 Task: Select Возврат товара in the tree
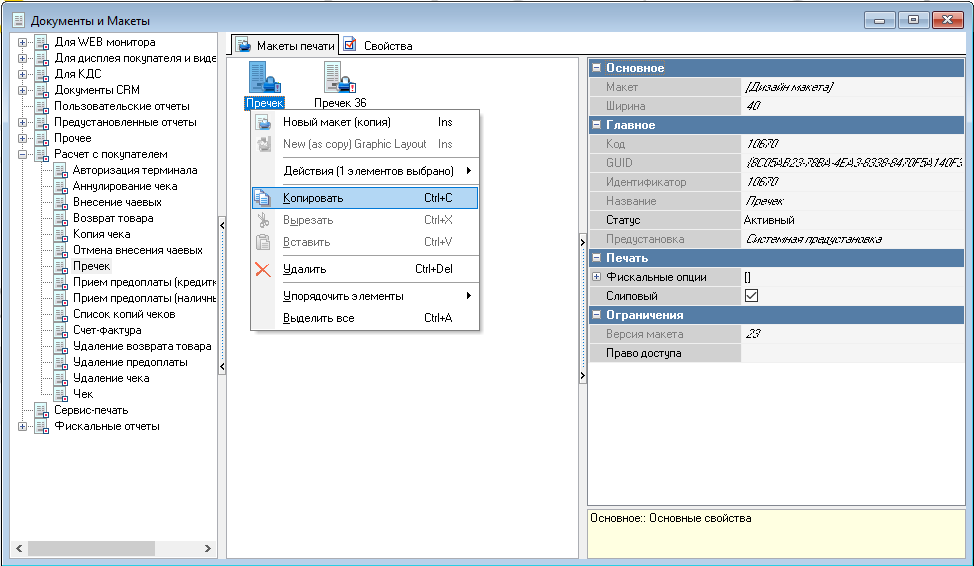(113, 218)
